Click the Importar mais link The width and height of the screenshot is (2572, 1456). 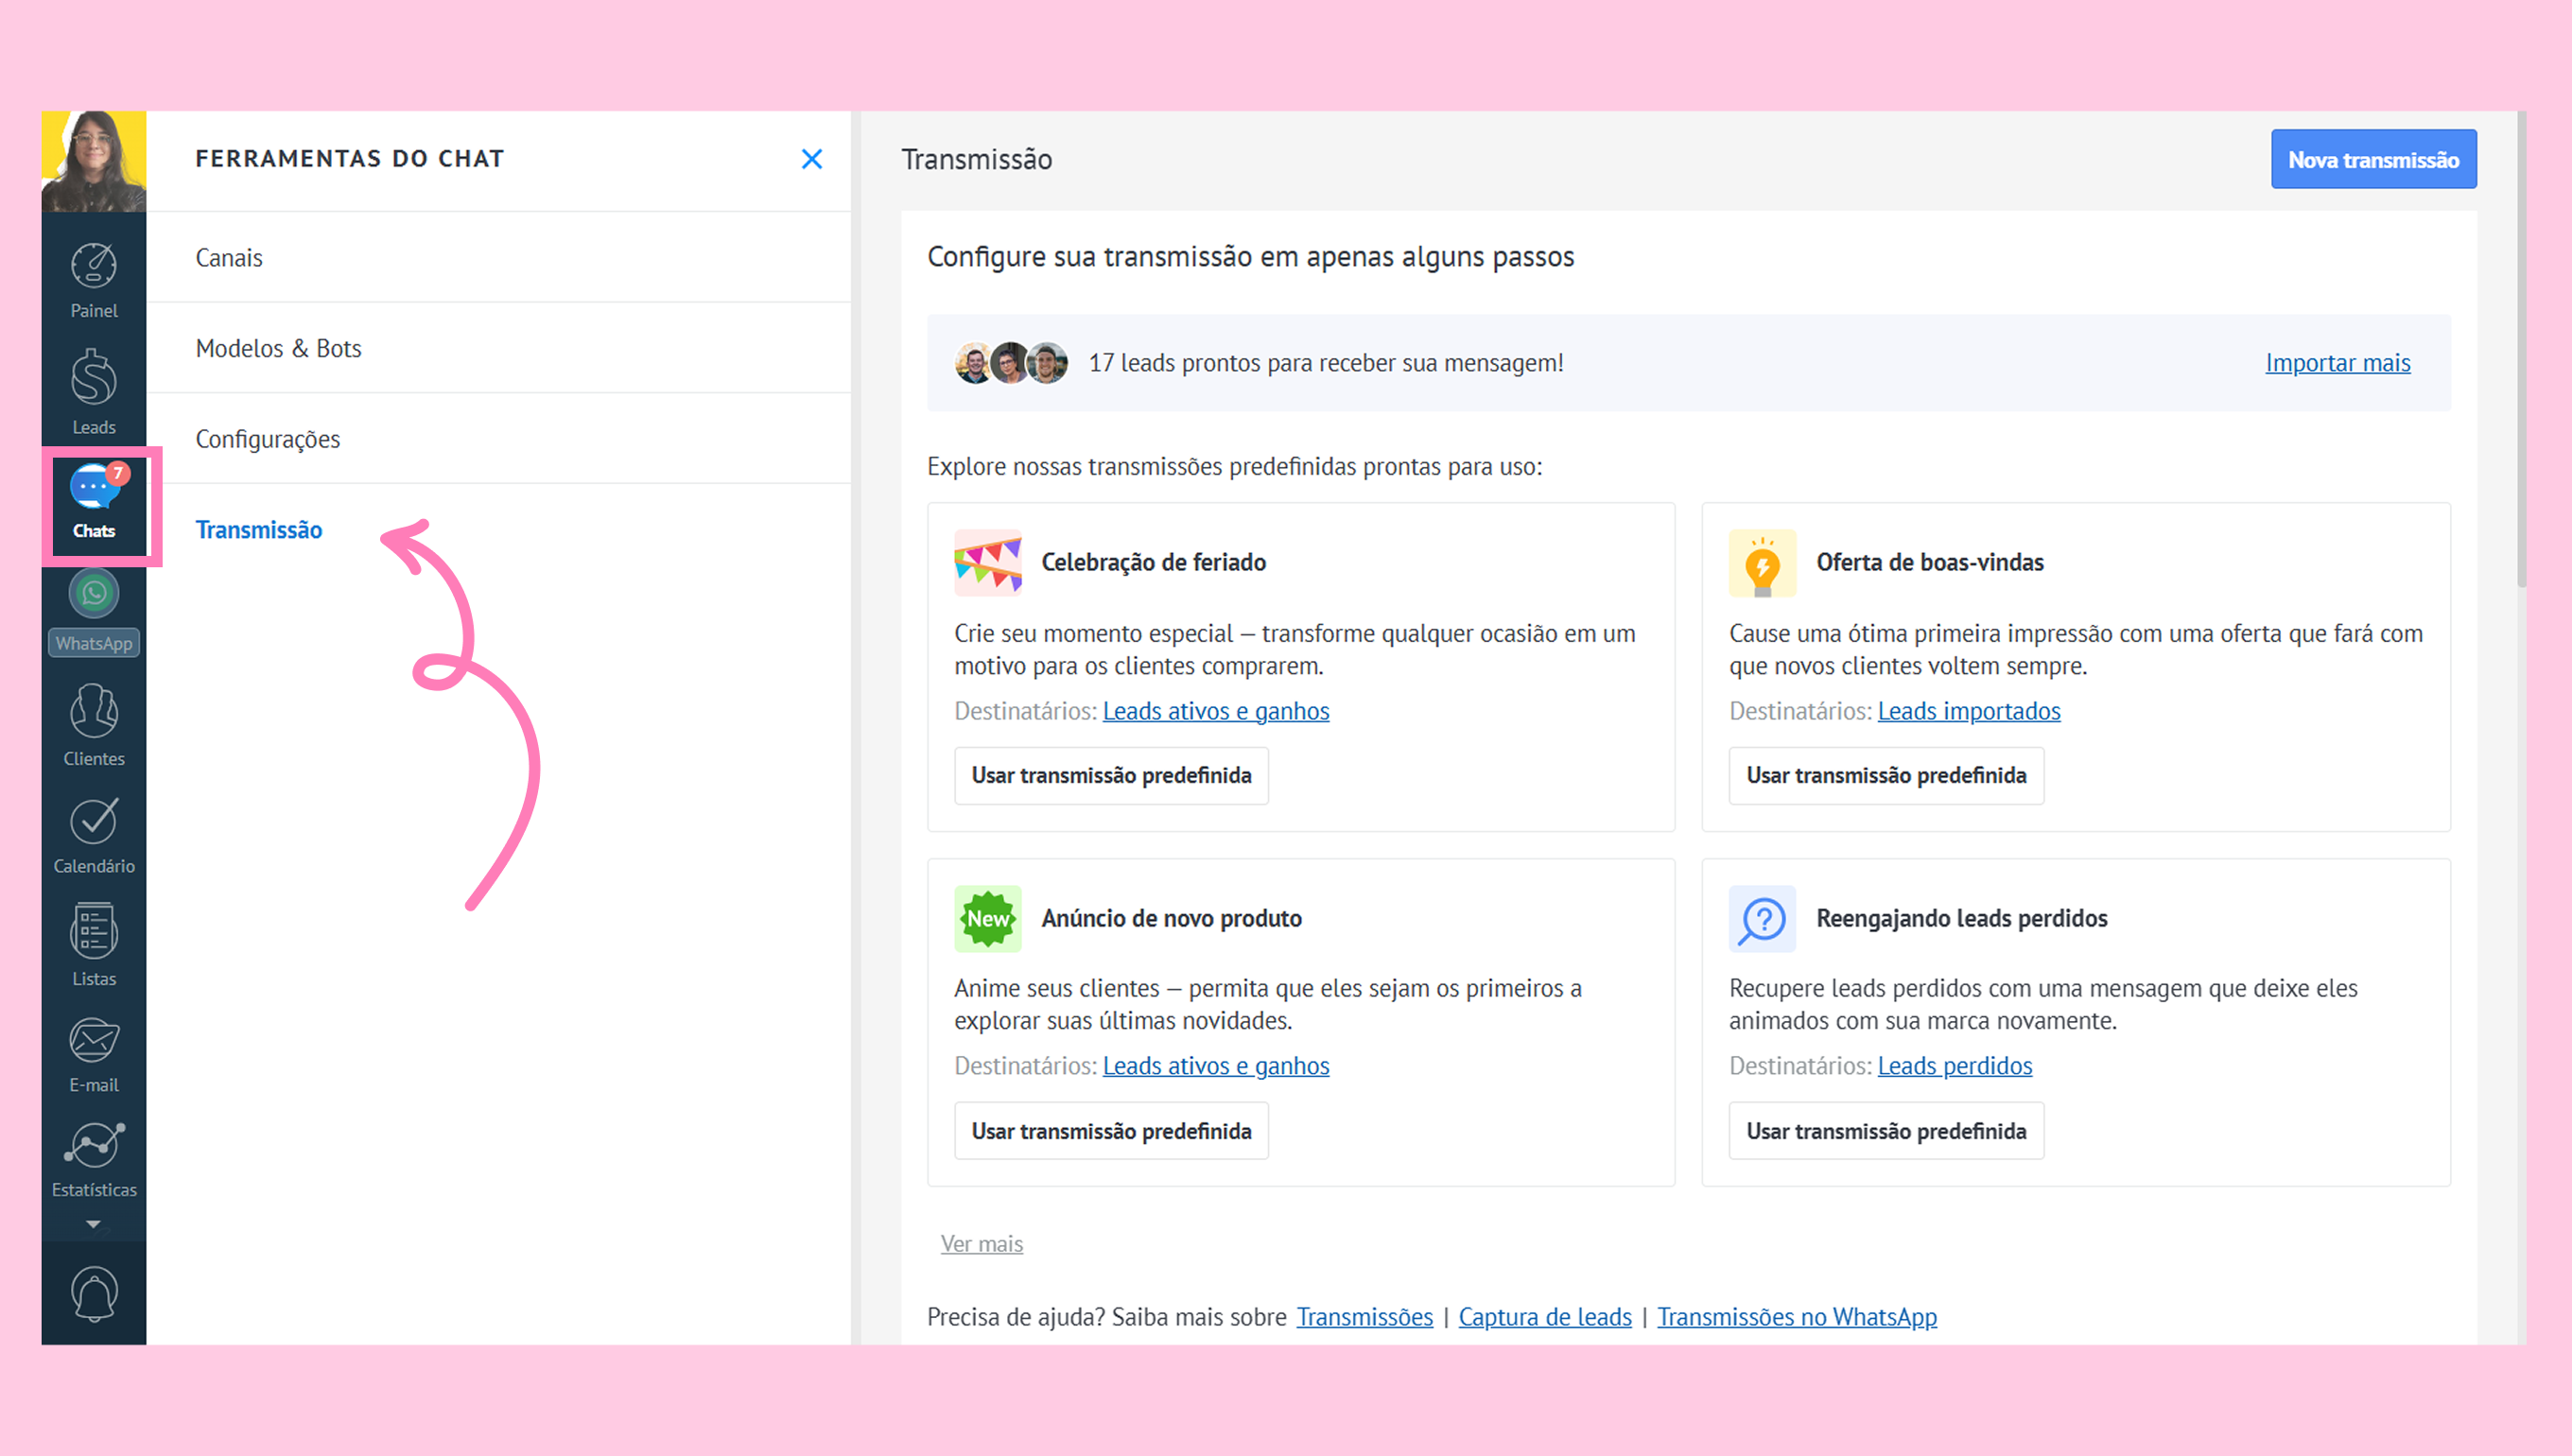point(2337,362)
